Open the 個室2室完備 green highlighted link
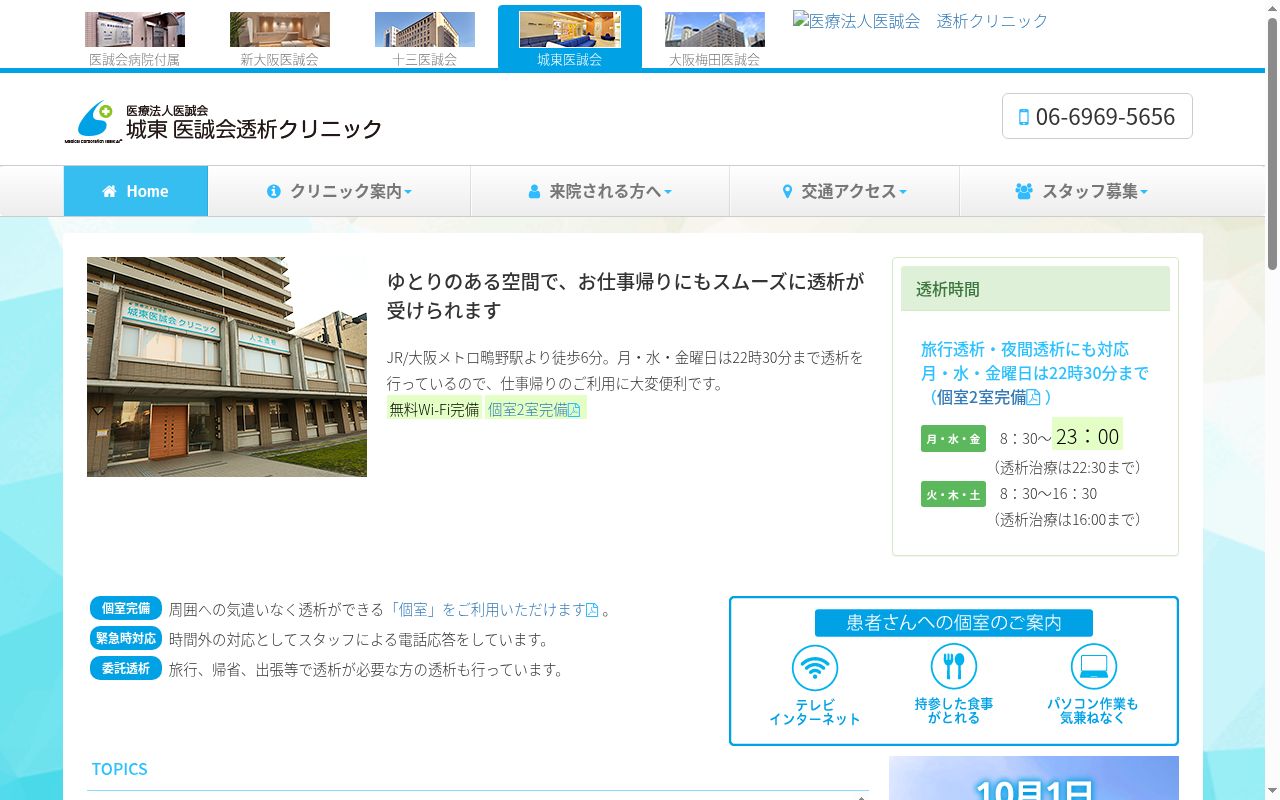The width and height of the screenshot is (1280, 800). 535,409
